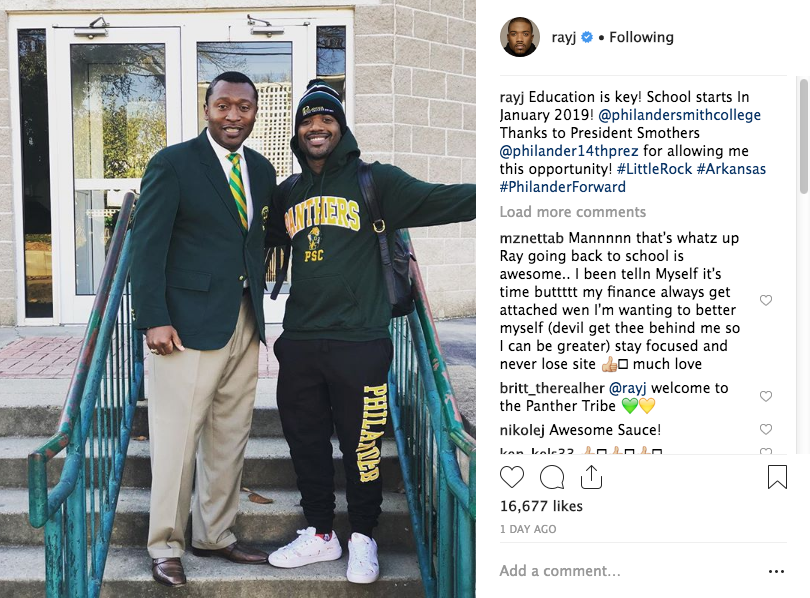Open the #PhilanderForward hashtag
The height and width of the screenshot is (598, 810).
[x=562, y=187]
